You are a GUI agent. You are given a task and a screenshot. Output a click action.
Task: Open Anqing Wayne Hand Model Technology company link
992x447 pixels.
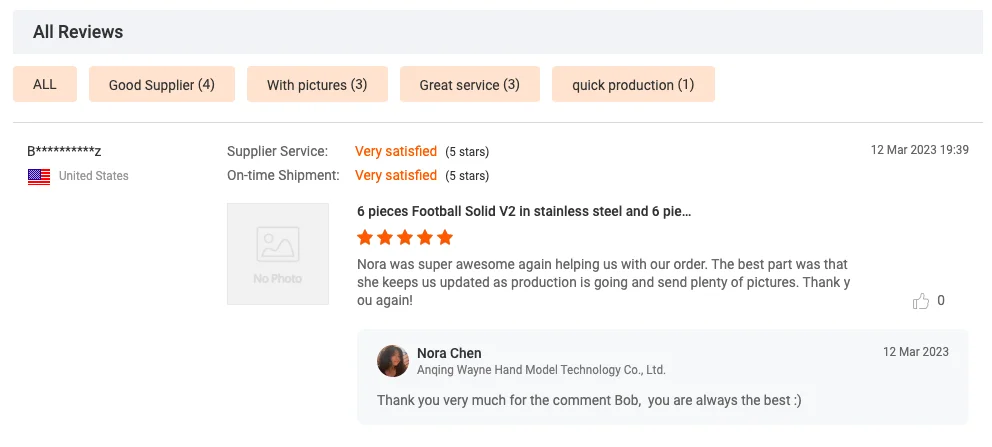click(541, 370)
